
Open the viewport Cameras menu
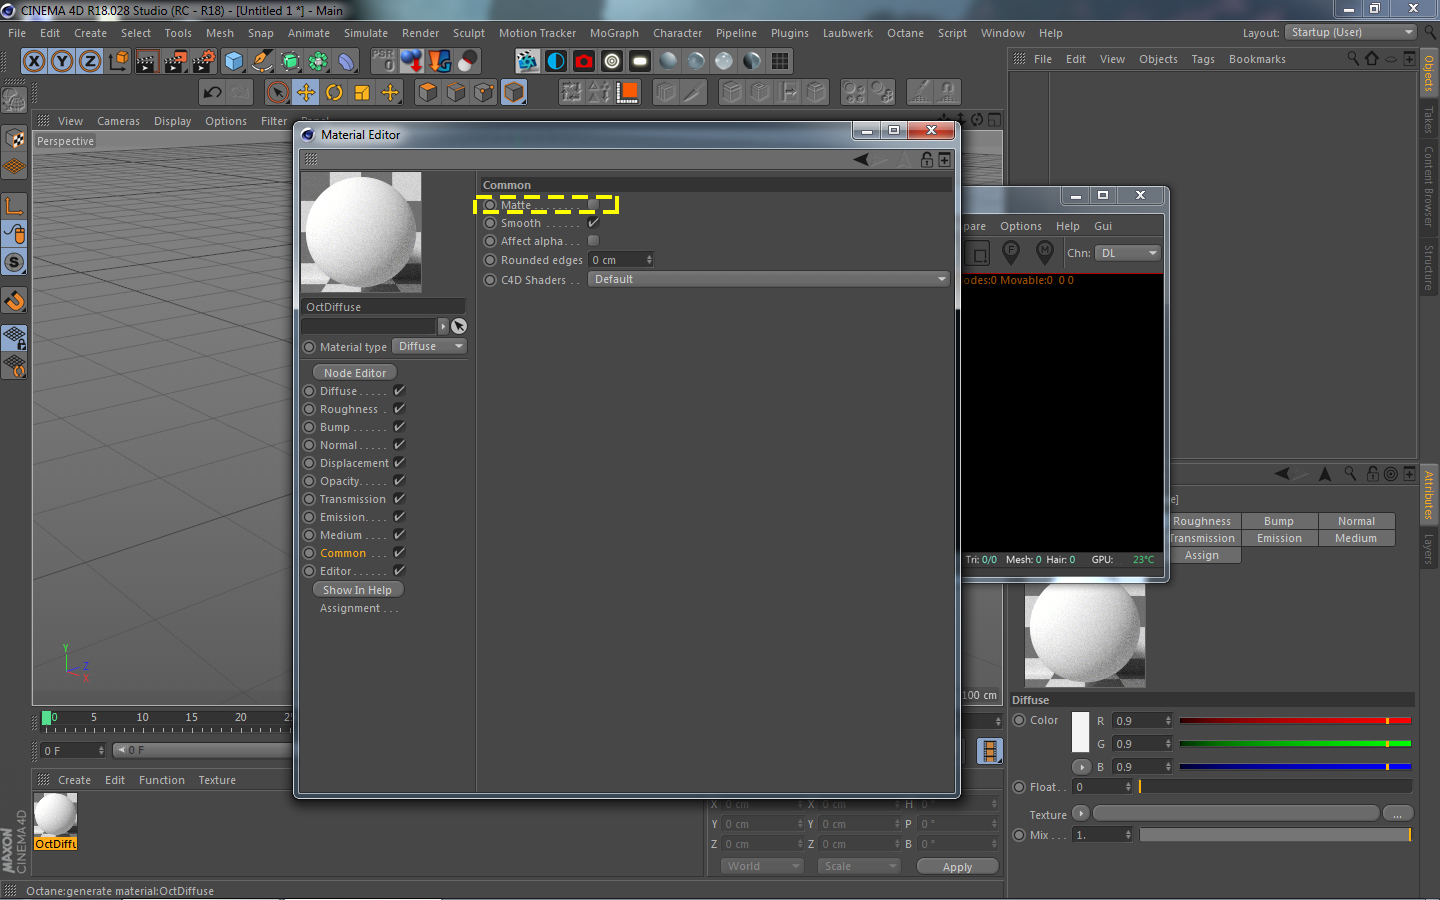click(x=118, y=121)
